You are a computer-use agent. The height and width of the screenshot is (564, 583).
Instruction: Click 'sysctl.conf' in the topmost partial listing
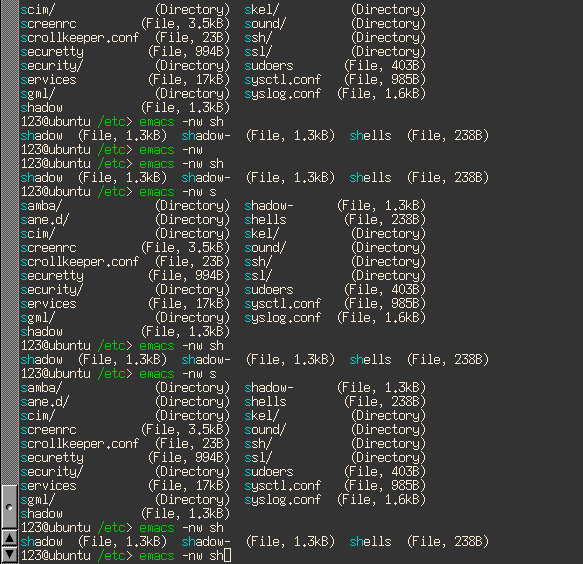(x=283, y=80)
